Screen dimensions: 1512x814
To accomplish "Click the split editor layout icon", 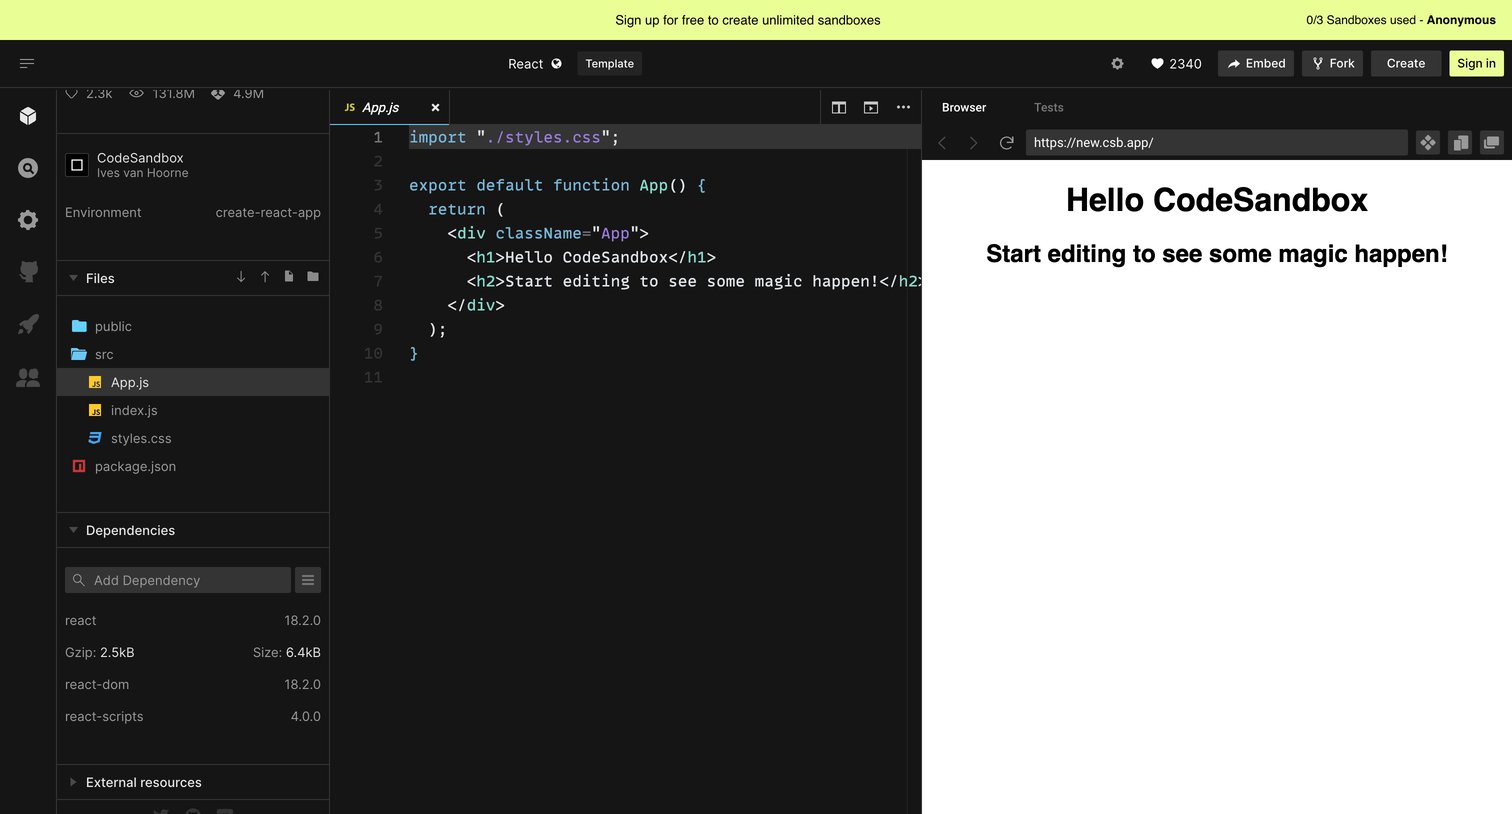I will pos(839,107).
